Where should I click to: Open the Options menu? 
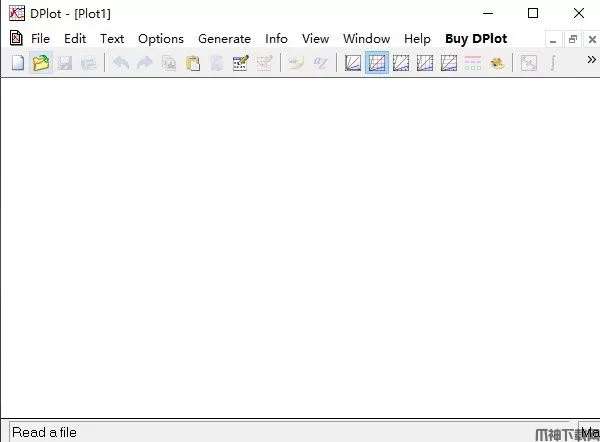click(160, 39)
